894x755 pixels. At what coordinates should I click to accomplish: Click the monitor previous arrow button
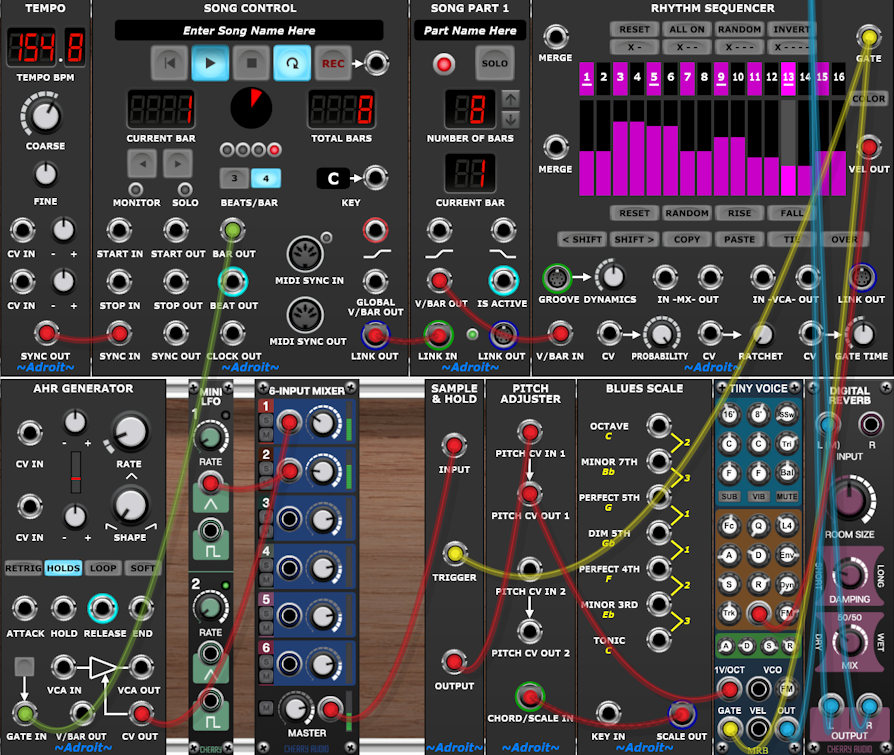tap(143, 164)
